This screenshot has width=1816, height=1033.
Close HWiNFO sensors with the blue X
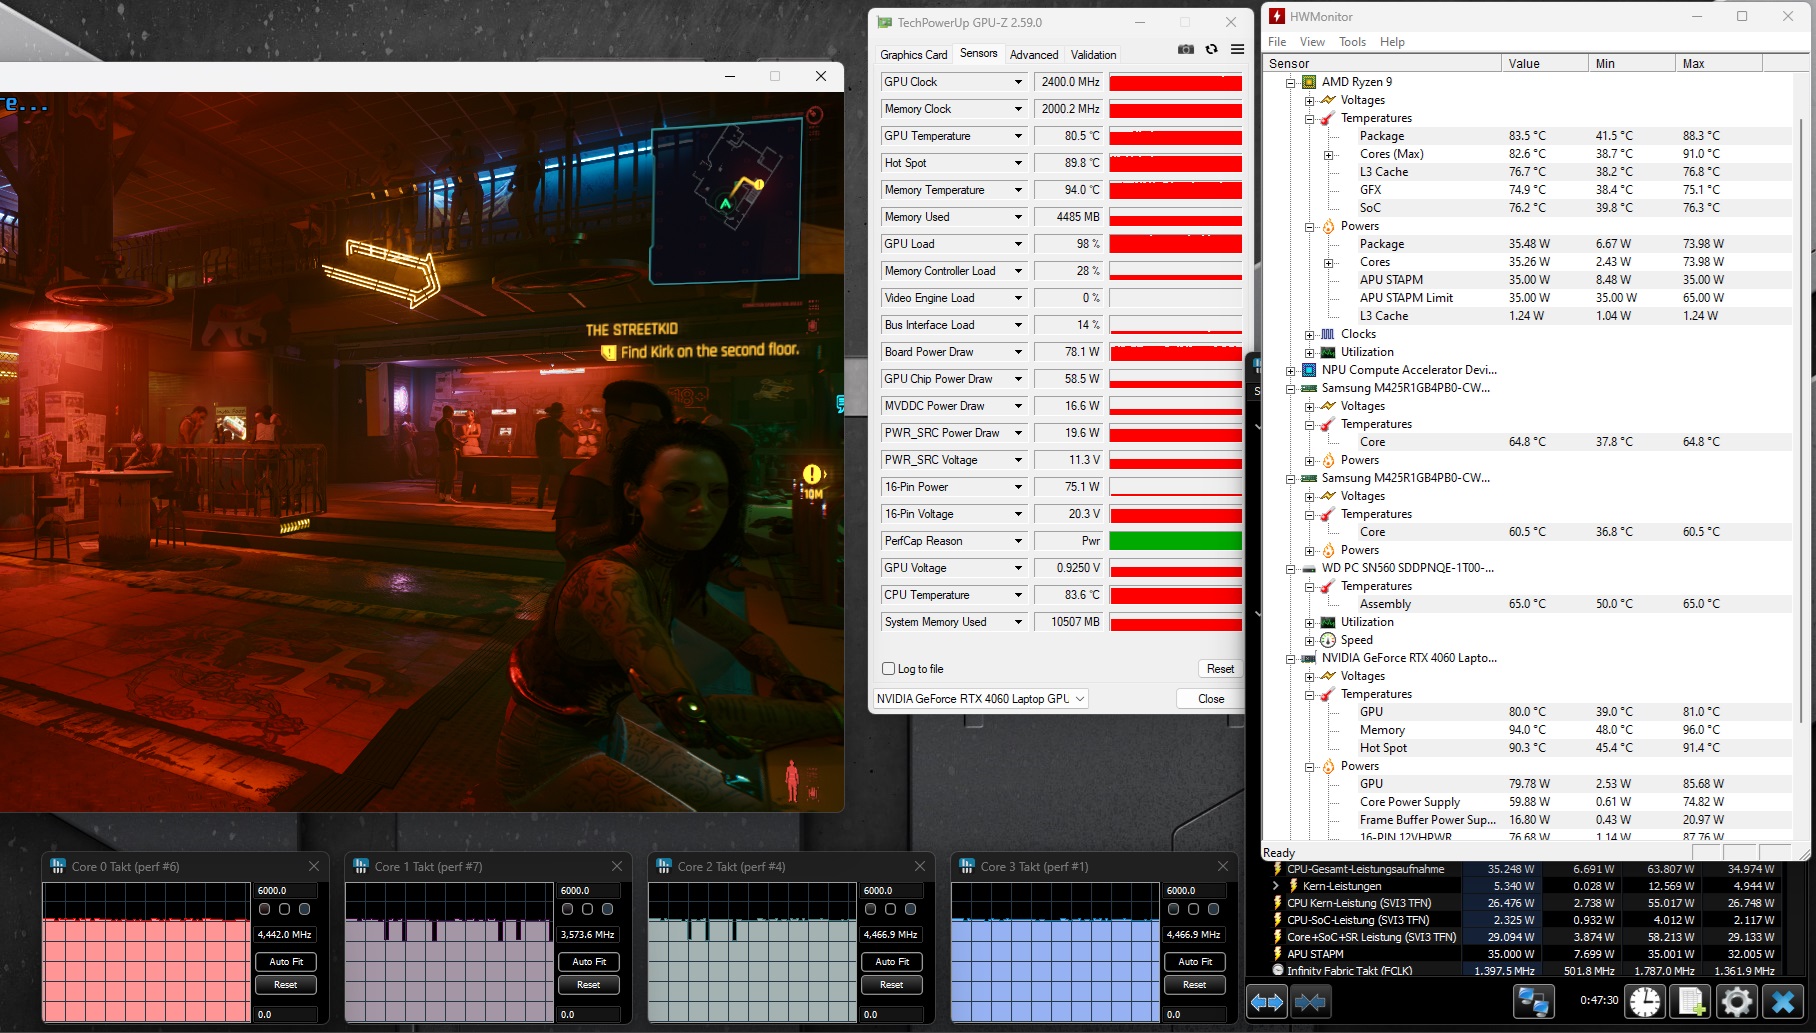[1783, 1001]
